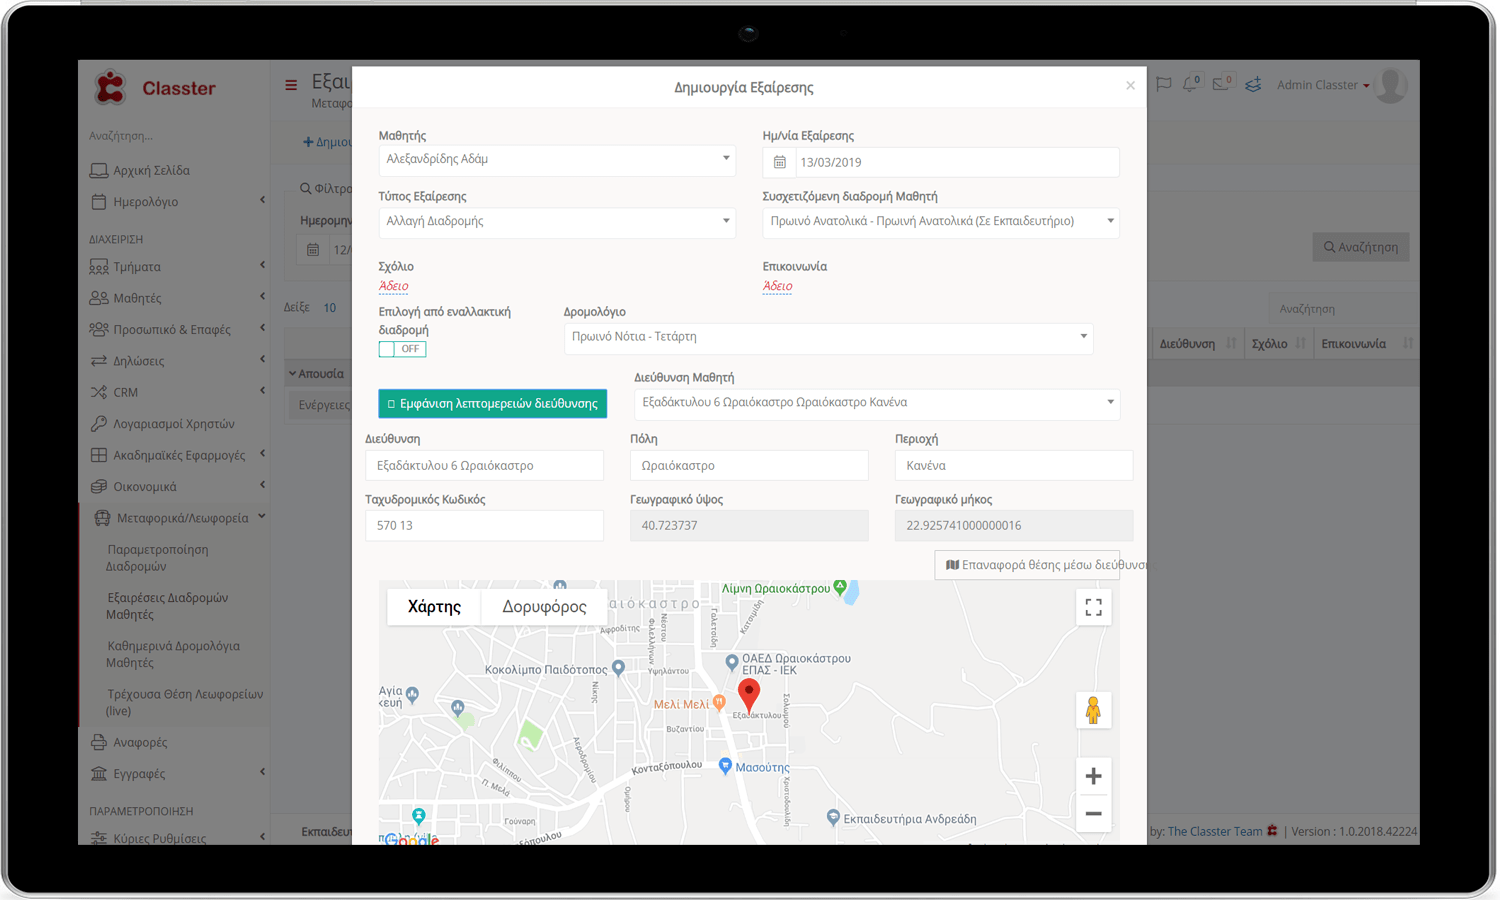Edit the Επικοινωνία Άδειο link
Viewport: 1500px width, 900px height.
777,286
